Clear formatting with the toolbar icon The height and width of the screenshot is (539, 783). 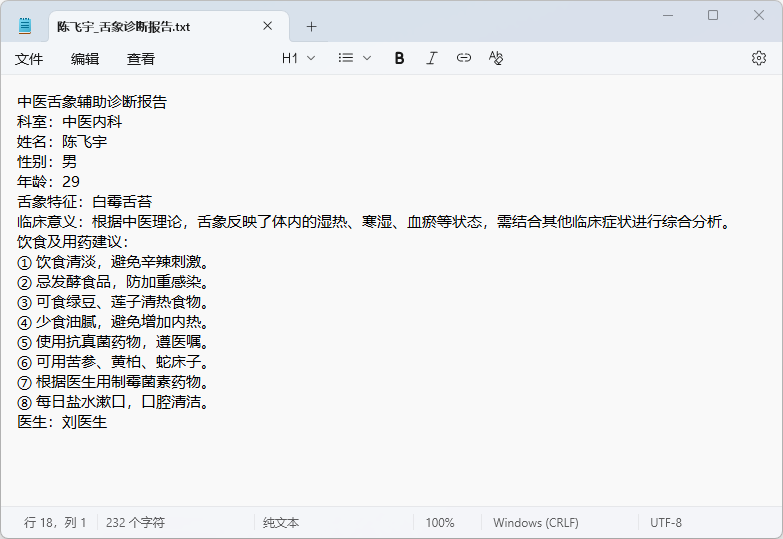[496, 58]
